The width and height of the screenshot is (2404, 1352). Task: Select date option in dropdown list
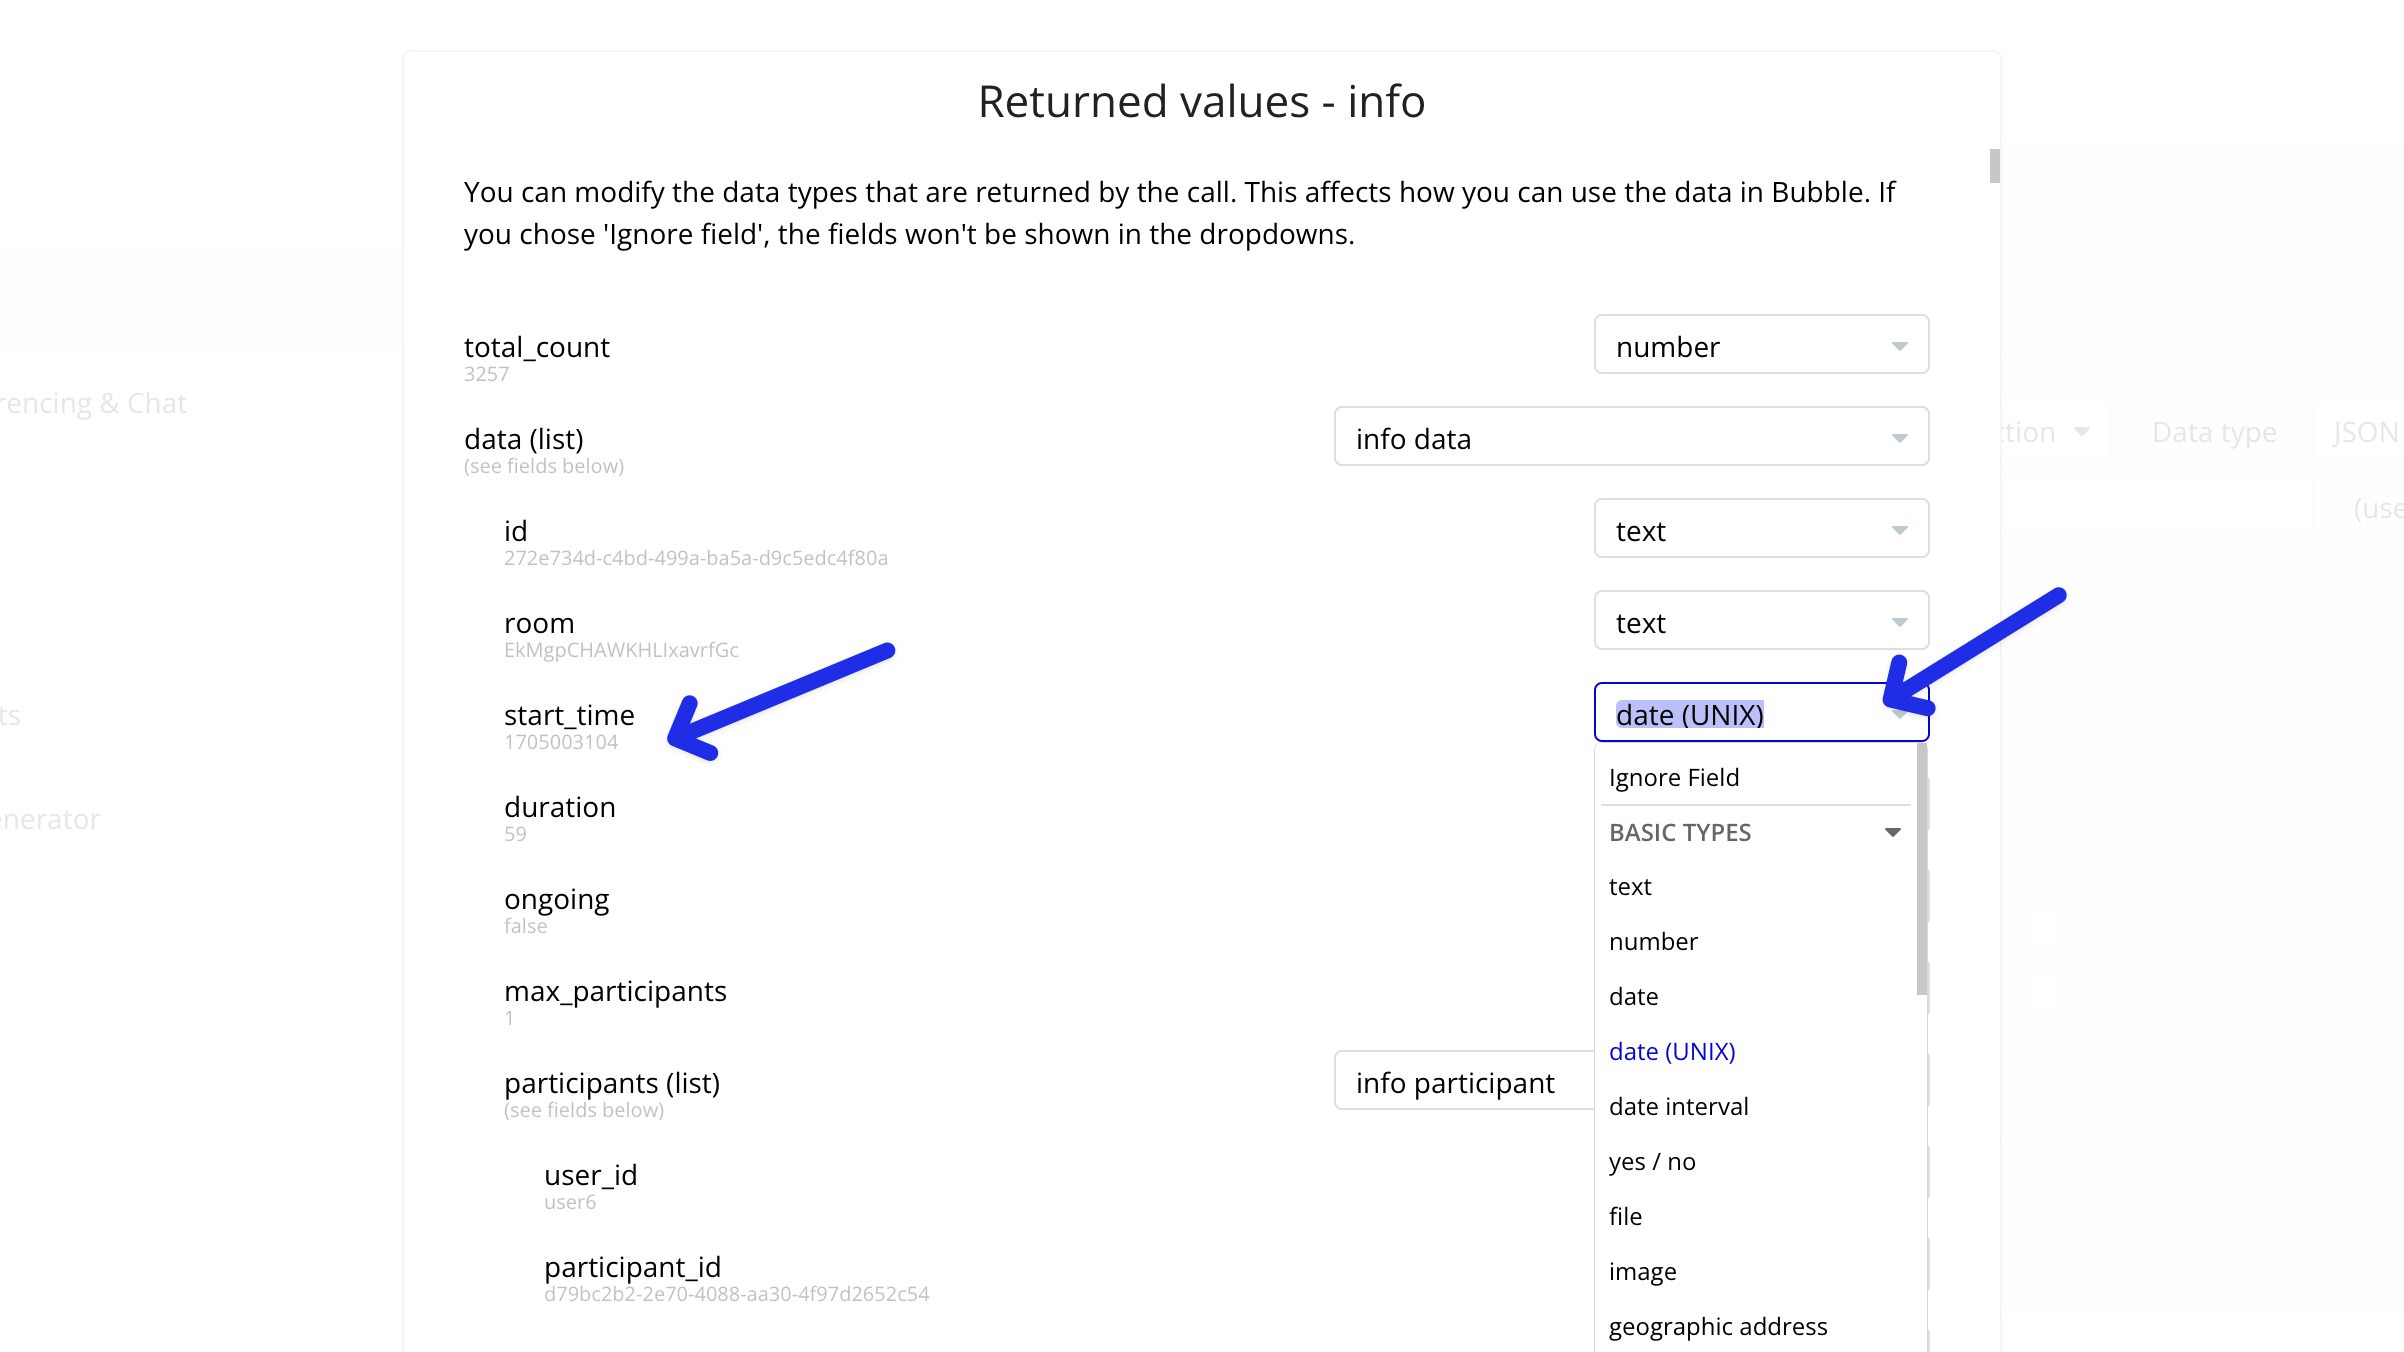point(1633,997)
